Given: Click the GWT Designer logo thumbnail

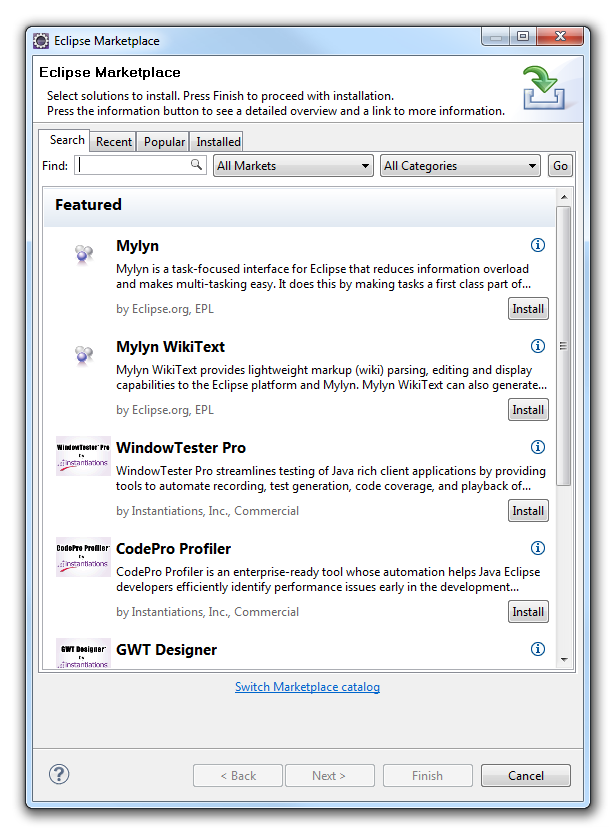Looking at the screenshot, I should (83, 653).
